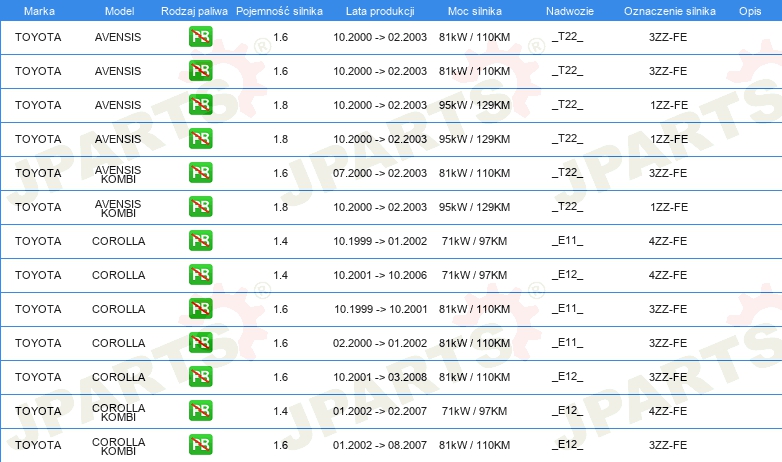Click the Model column header
Viewport: 782px width, 462px height.
pos(119,11)
